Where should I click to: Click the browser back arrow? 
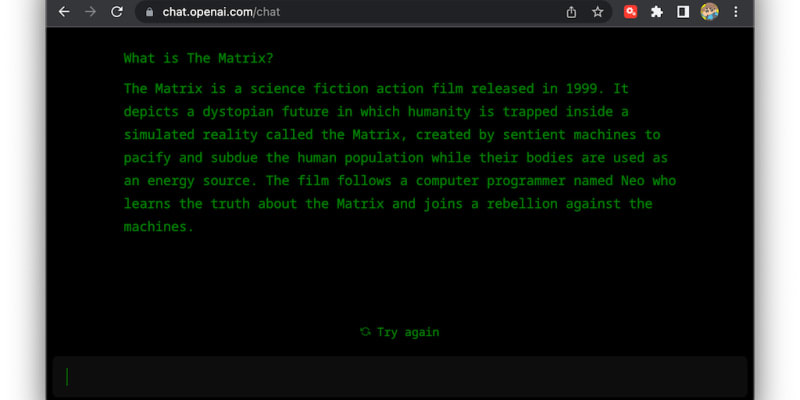[x=64, y=12]
